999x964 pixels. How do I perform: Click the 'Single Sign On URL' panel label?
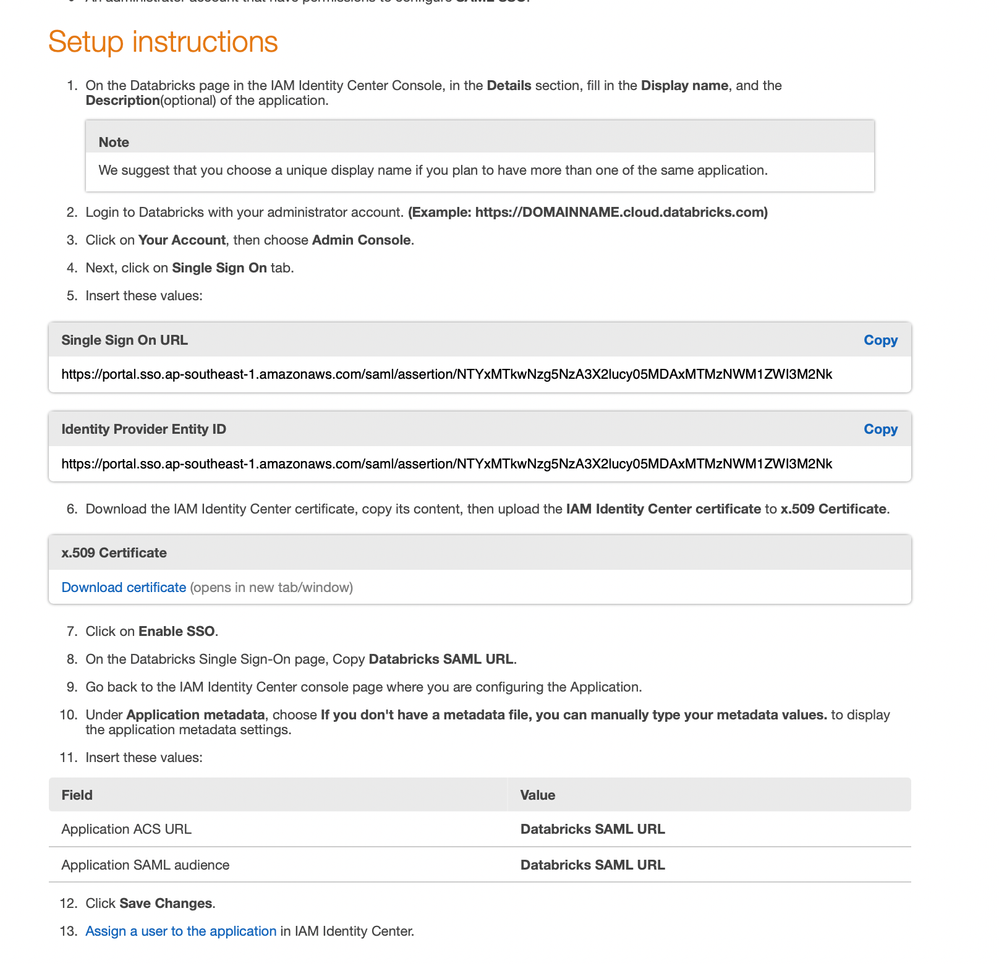124,340
